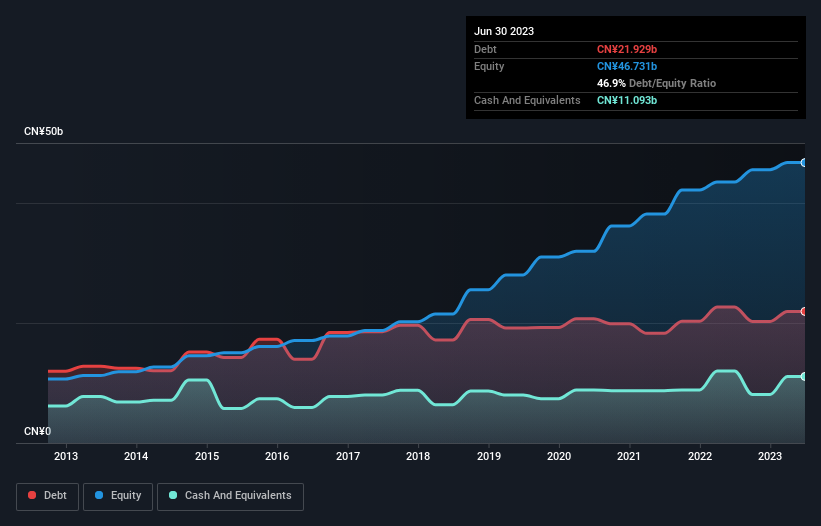The image size is (821, 526).
Task: Click the blue Equity legend dot
Action: click(x=99, y=495)
